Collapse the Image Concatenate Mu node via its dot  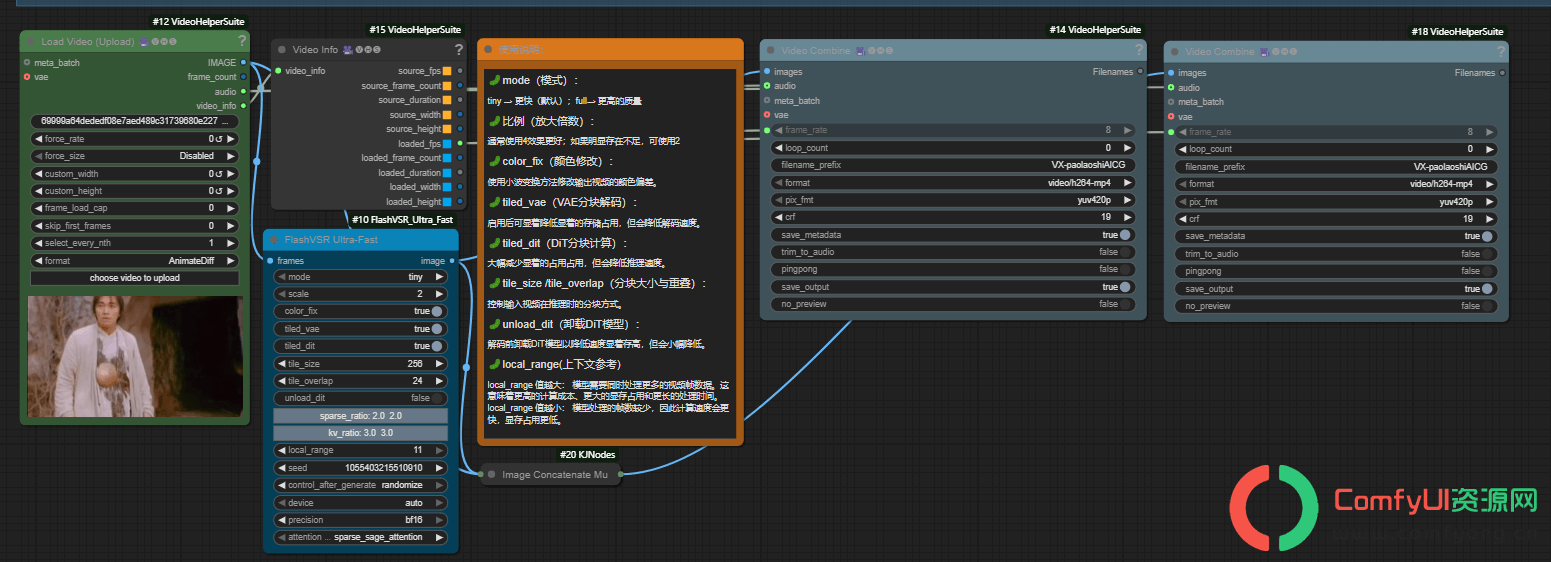490,475
